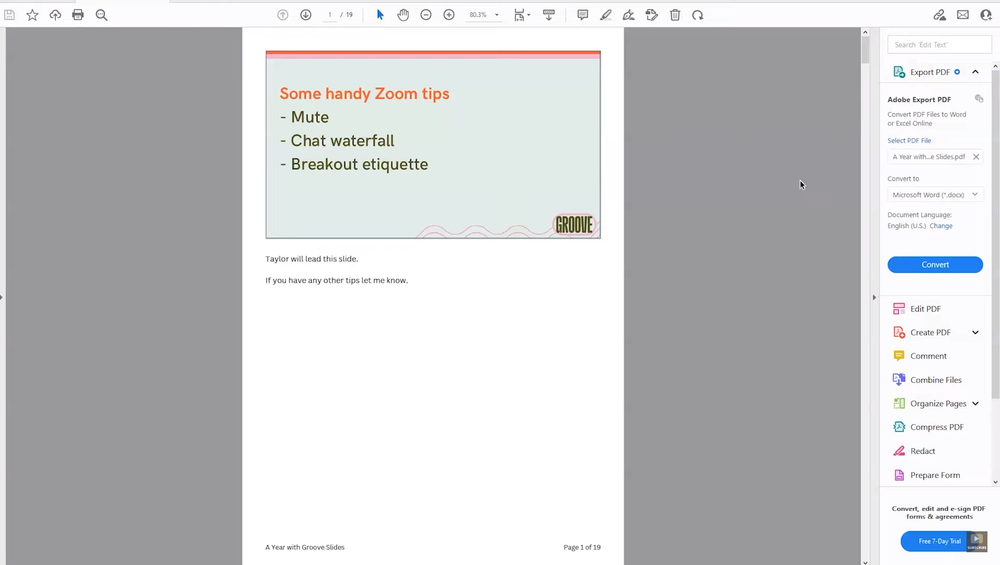This screenshot has width=1000, height=565.
Task: Share a link to the file
Action: (939, 15)
